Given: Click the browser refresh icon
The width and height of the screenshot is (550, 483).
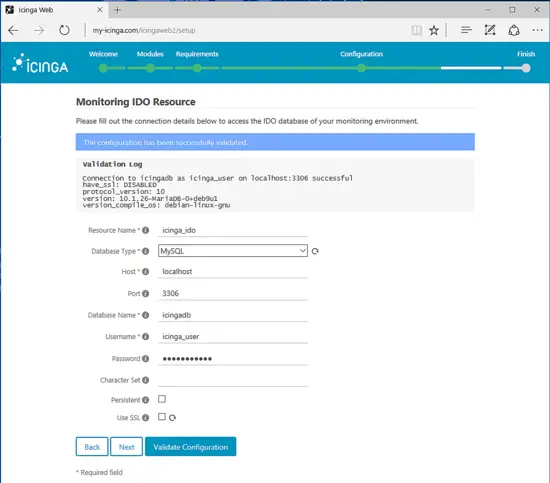Looking at the screenshot, I should [64, 30].
